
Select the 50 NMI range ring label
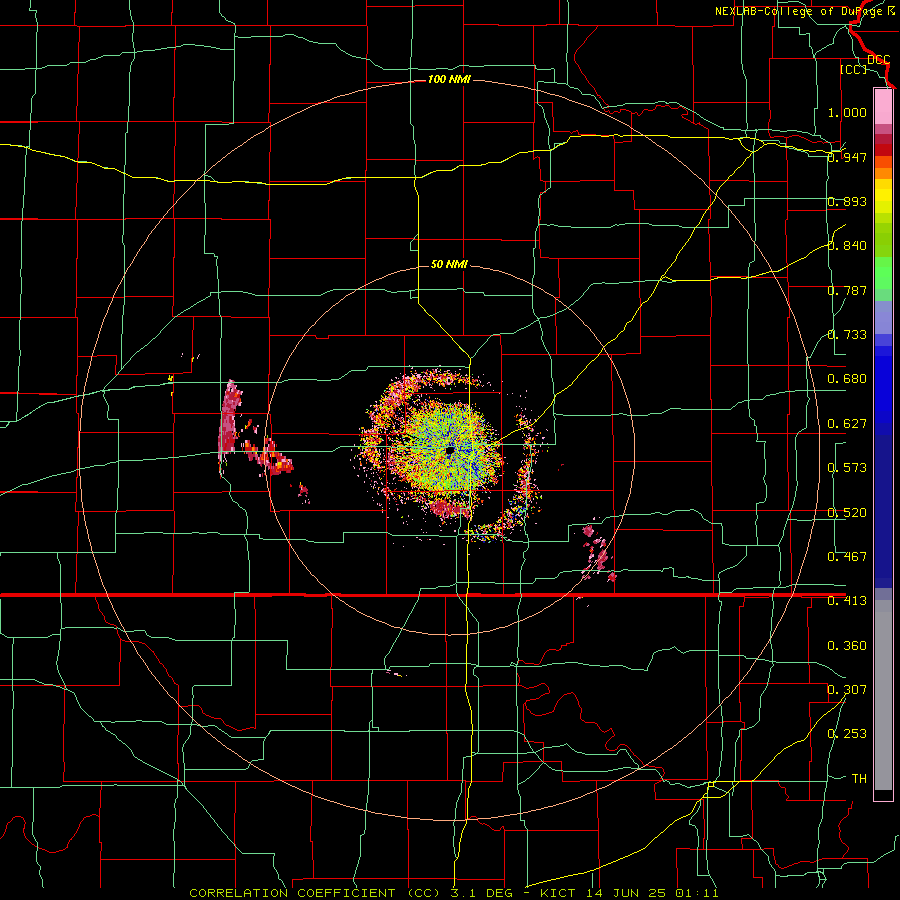449,264
